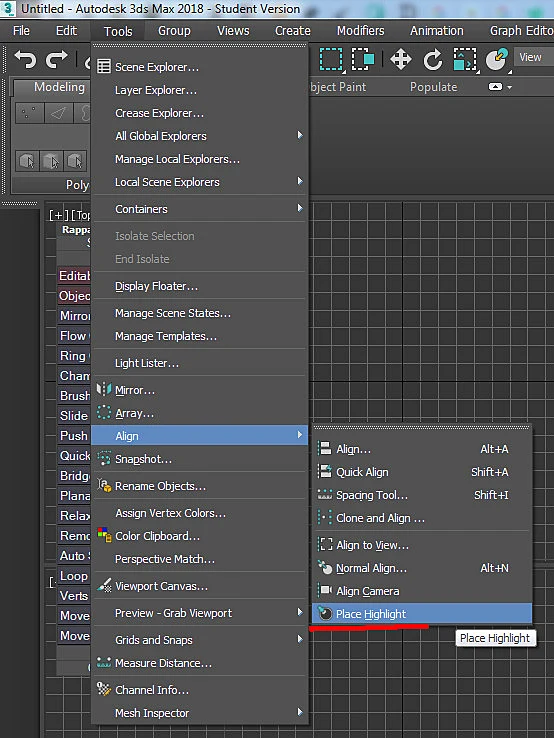The image size is (554, 738).
Task: Click the Scene Explorer table icon
Action: [x=104, y=66]
